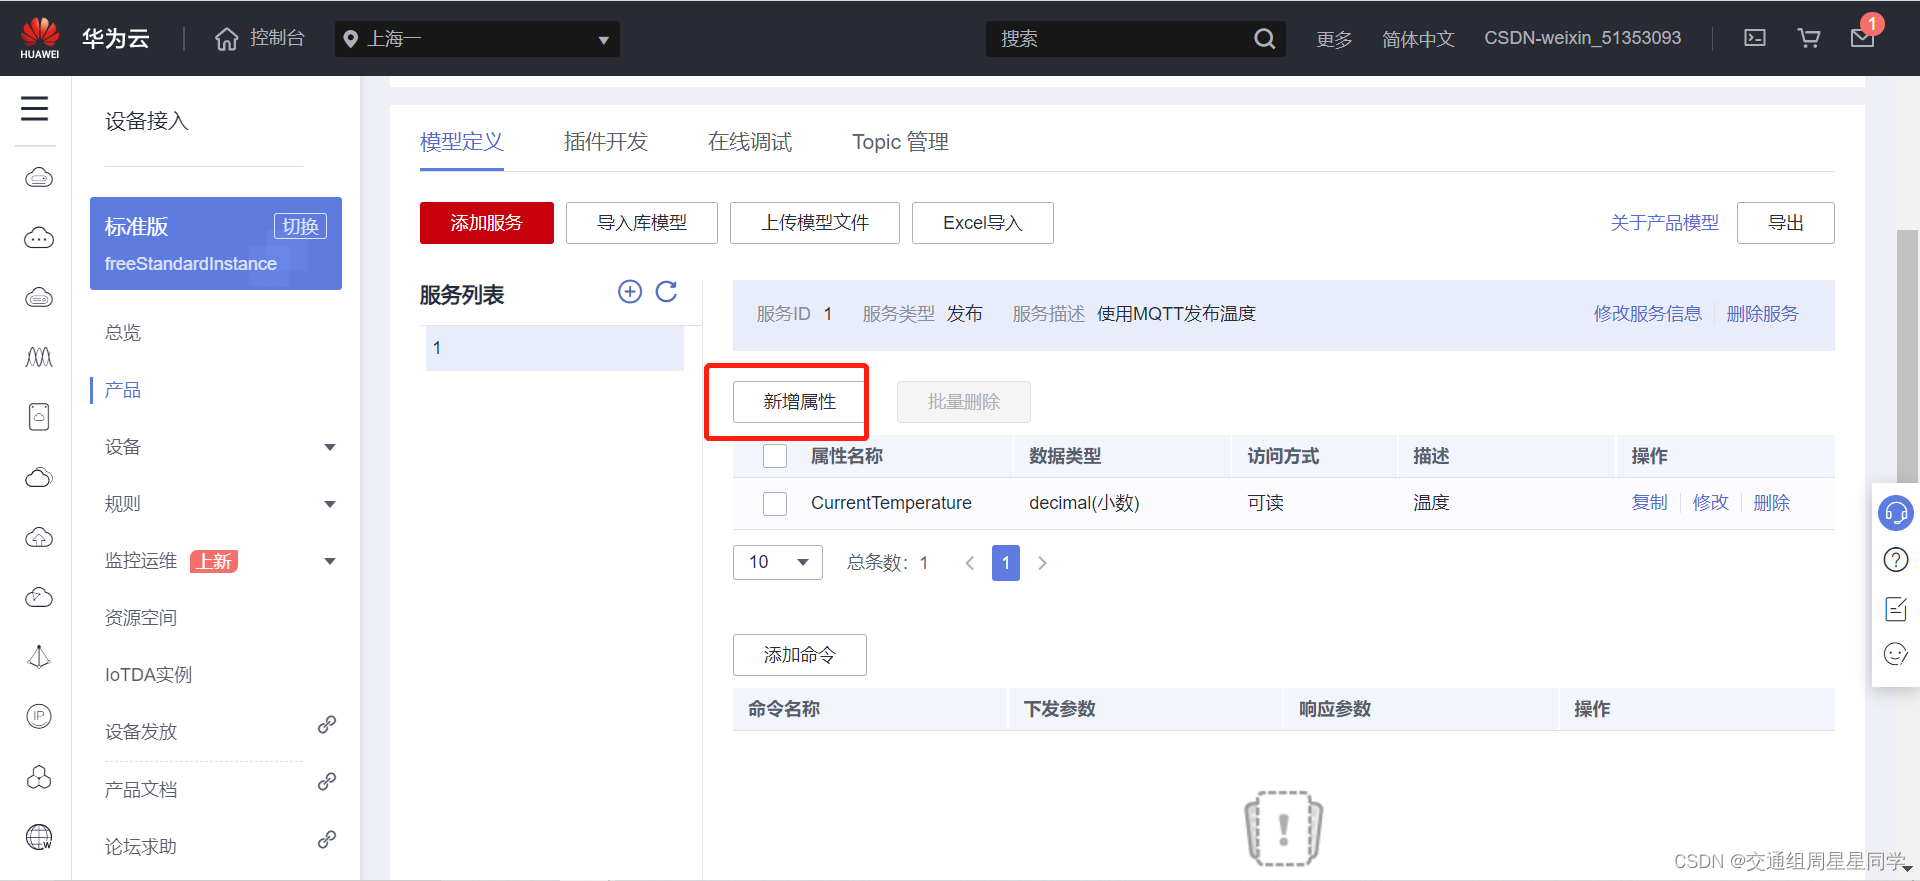
Task: Click the three-circles cluster sidebar icon
Action: 39,777
